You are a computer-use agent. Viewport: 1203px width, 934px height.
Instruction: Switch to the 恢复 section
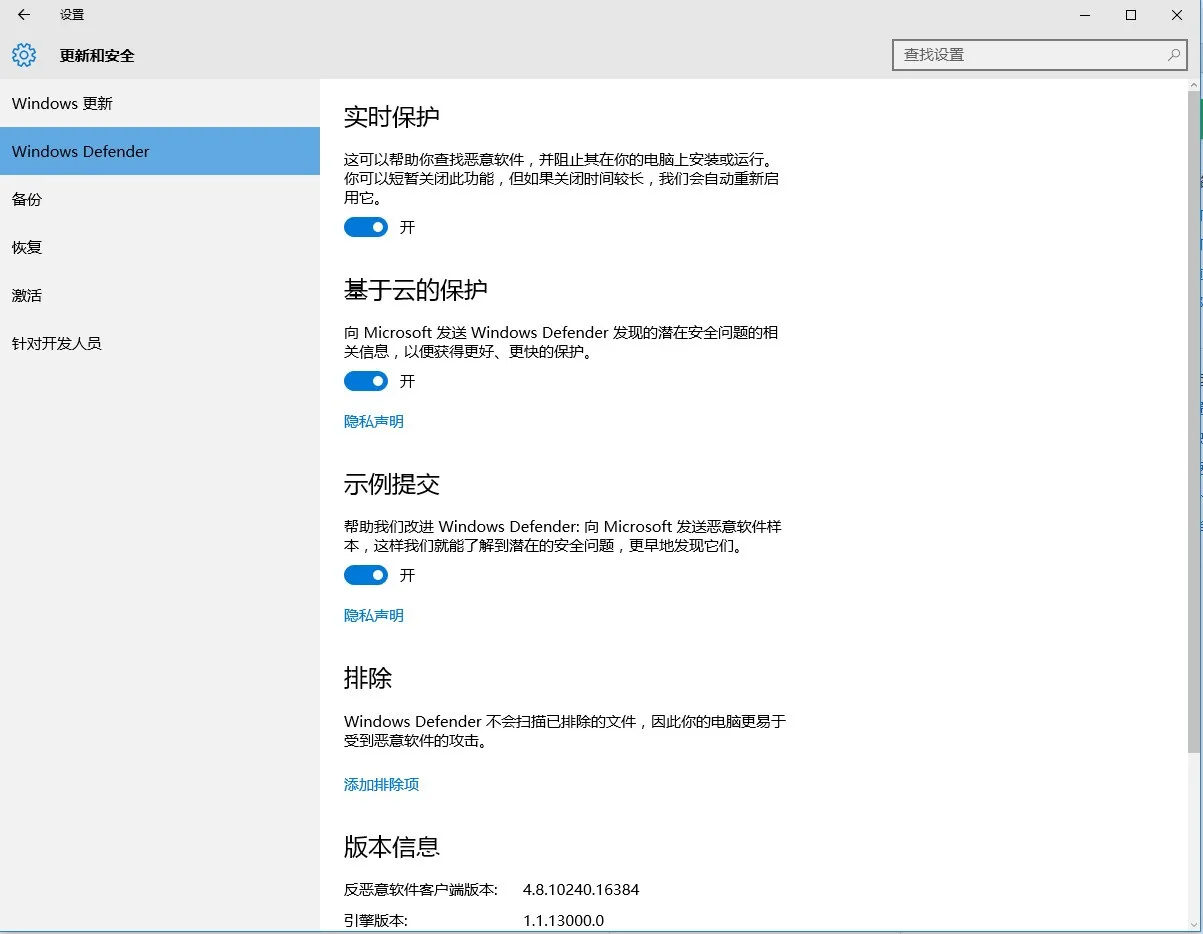click(x=26, y=247)
